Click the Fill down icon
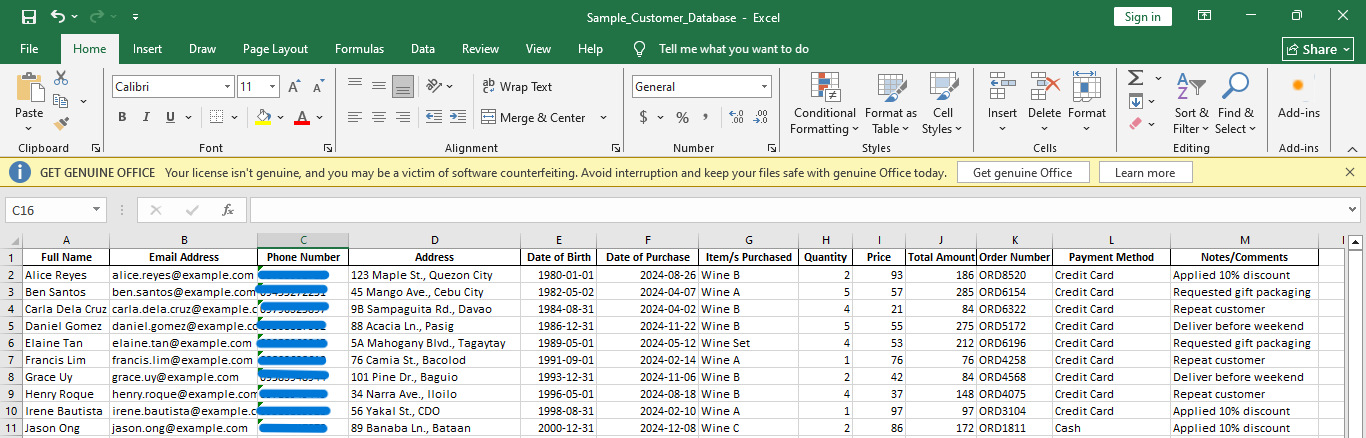Image resolution: width=1366 pixels, height=438 pixels. point(1135,101)
